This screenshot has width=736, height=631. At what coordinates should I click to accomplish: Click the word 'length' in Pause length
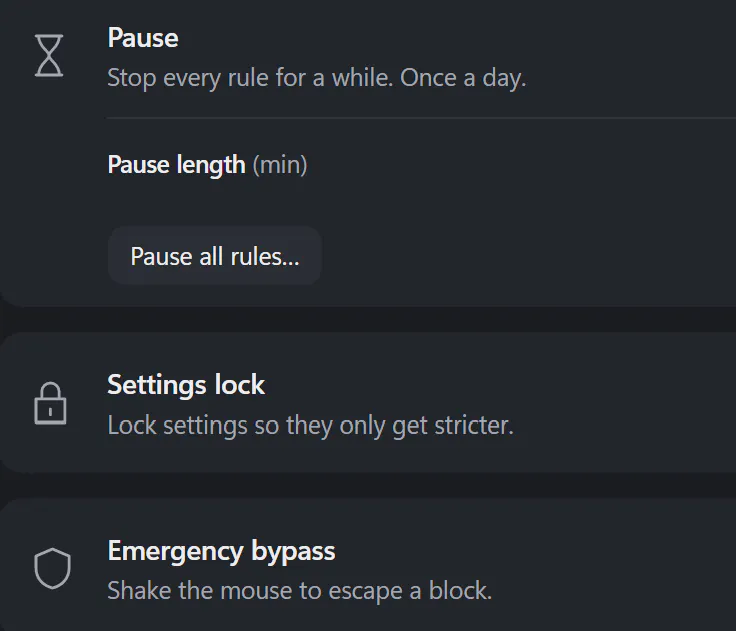tap(211, 165)
